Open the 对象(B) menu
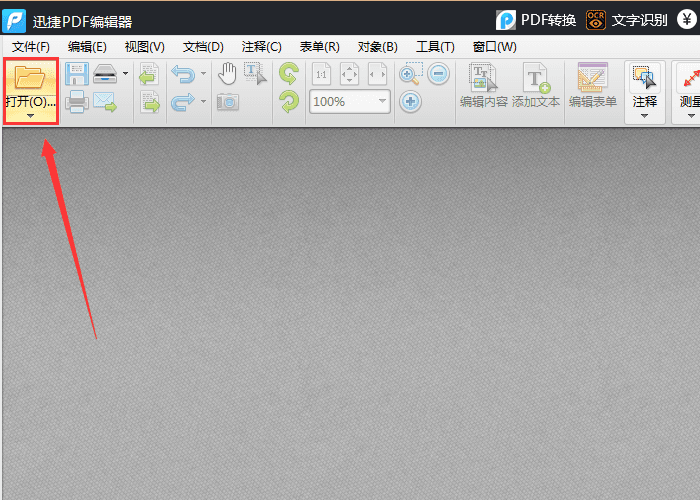The height and width of the screenshot is (500, 700). (x=378, y=47)
